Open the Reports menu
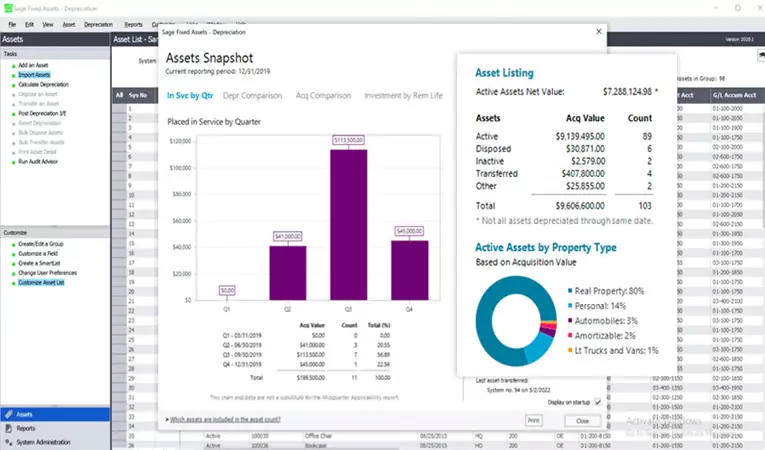The height and width of the screenshot is (450, 765). (x=133, y=24)
